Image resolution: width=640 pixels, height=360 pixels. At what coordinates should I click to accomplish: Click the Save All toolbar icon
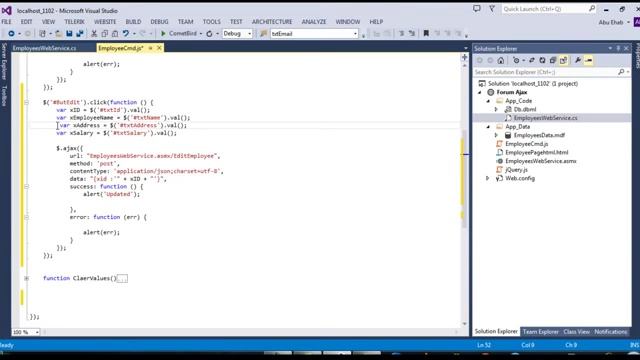[x=80, y=33]
